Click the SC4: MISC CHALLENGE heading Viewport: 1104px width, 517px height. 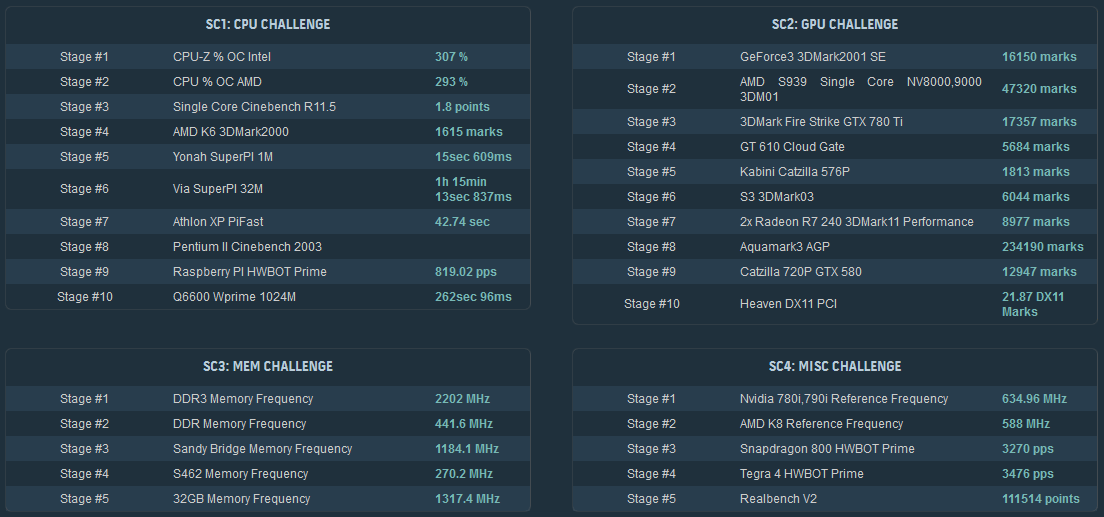point(835,366)
